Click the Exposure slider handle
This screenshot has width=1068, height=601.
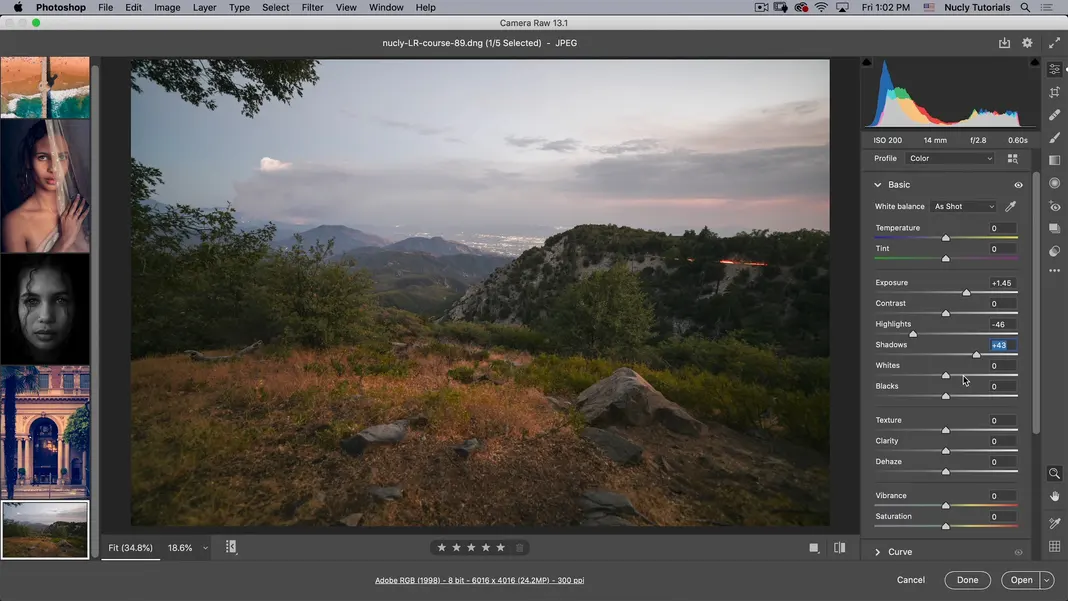[x=966, y=292]
